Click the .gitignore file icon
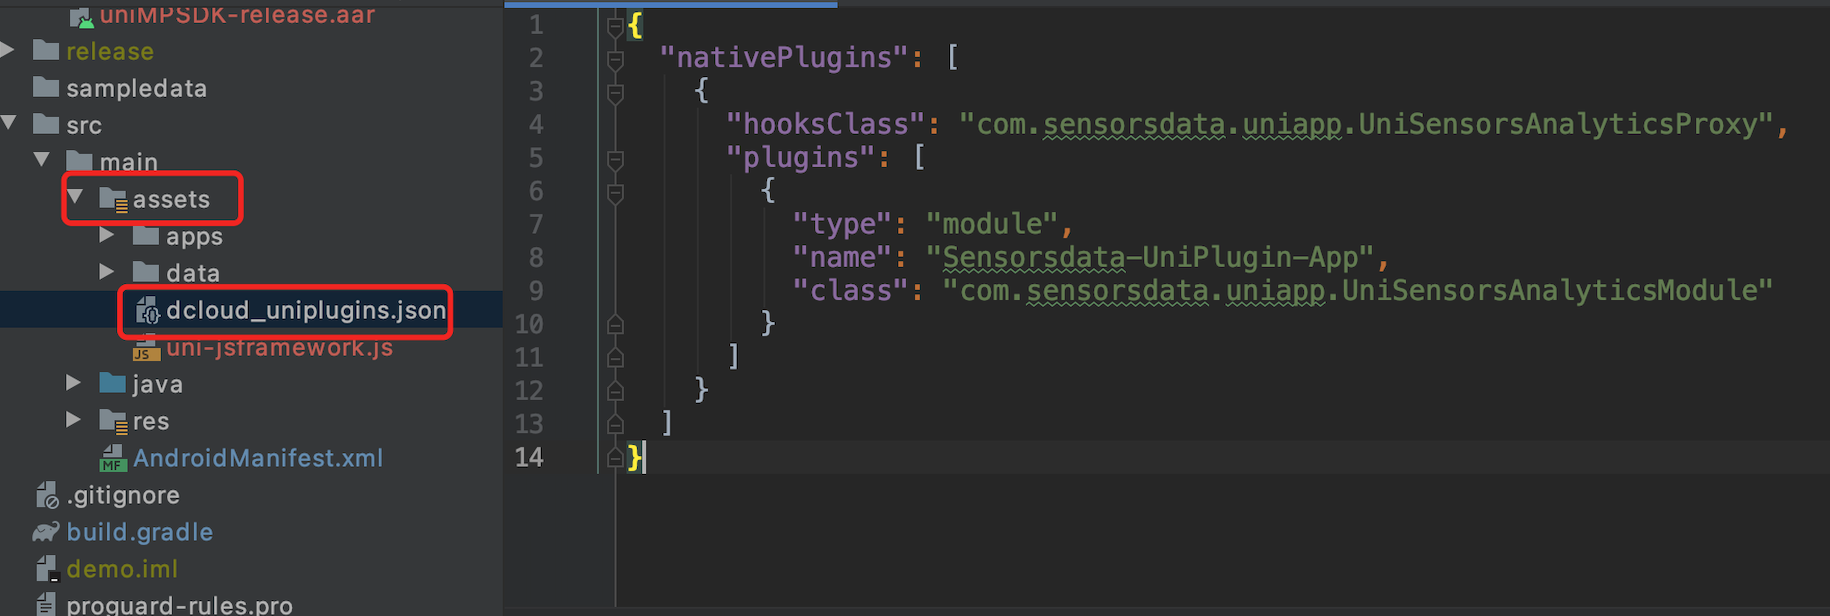This screenshot has width=1830, height=616. [x=46, y=496]
